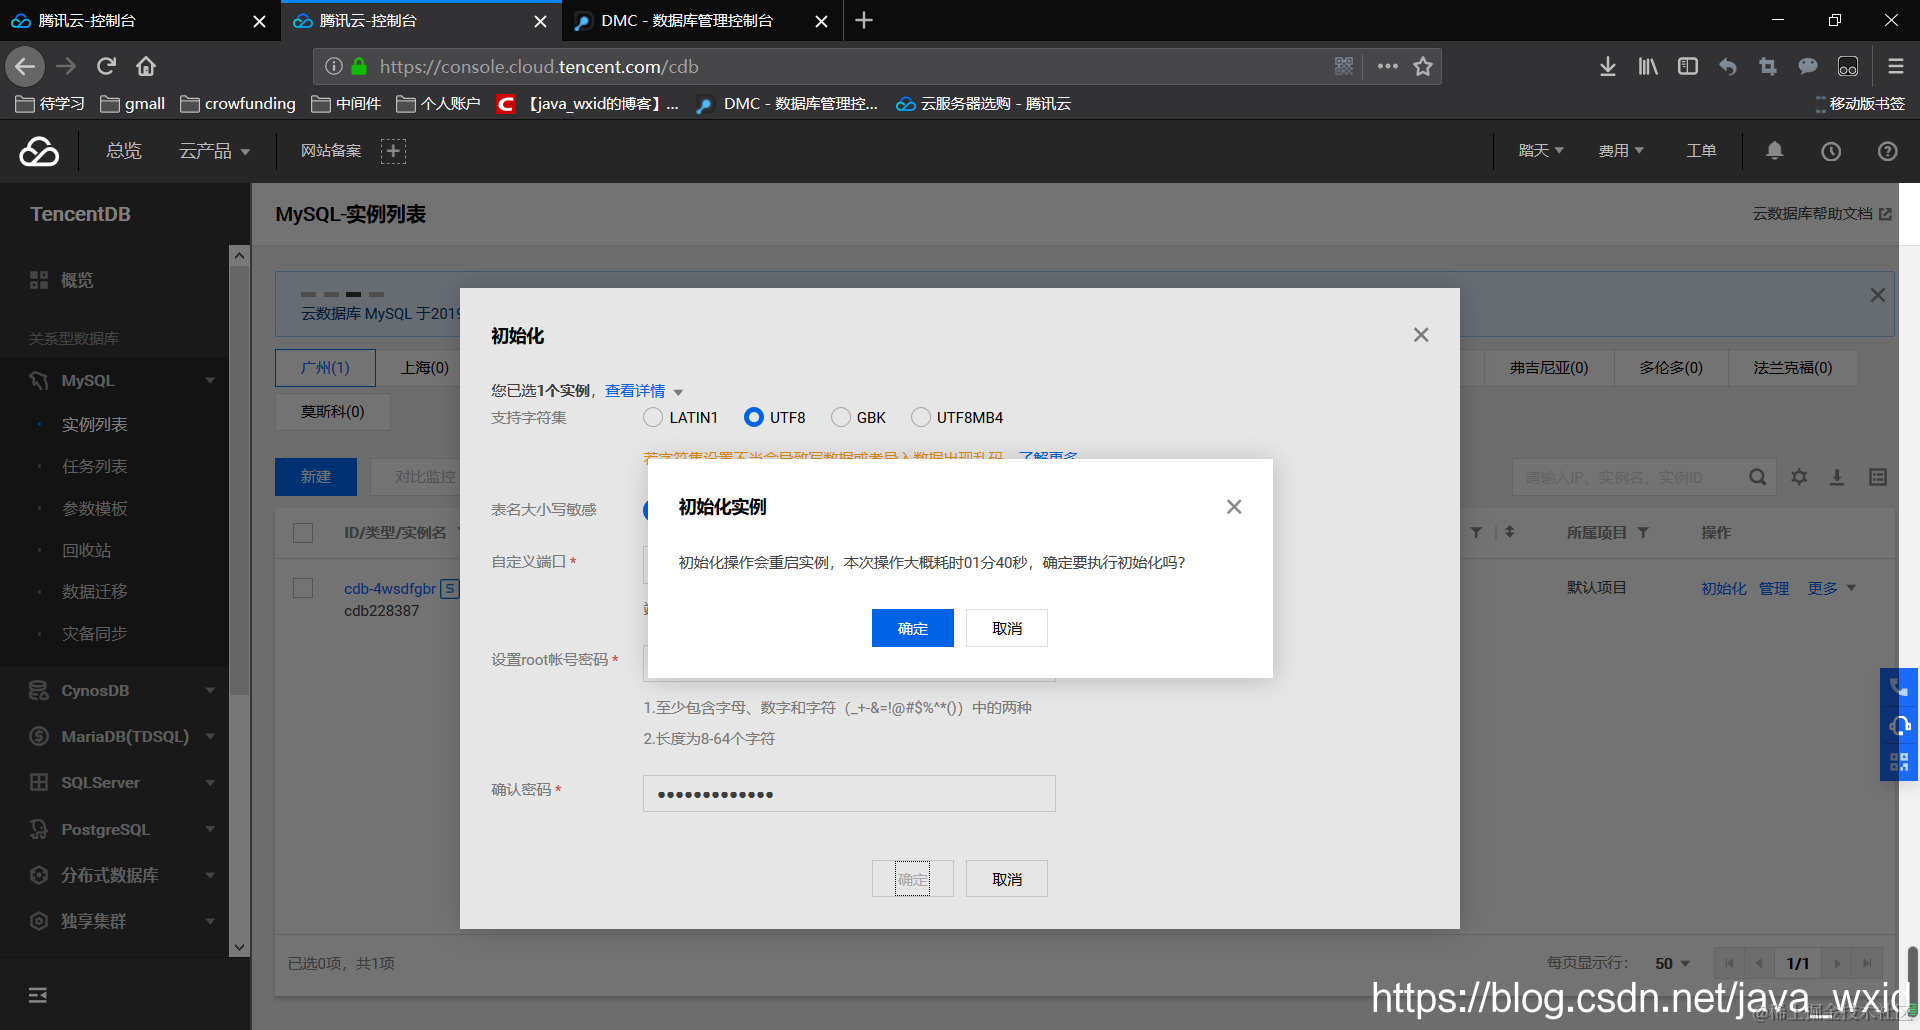Select the LATIN1 charset radio button
The height and width of the screenshot is (1030, 1920).
(653, 417)
